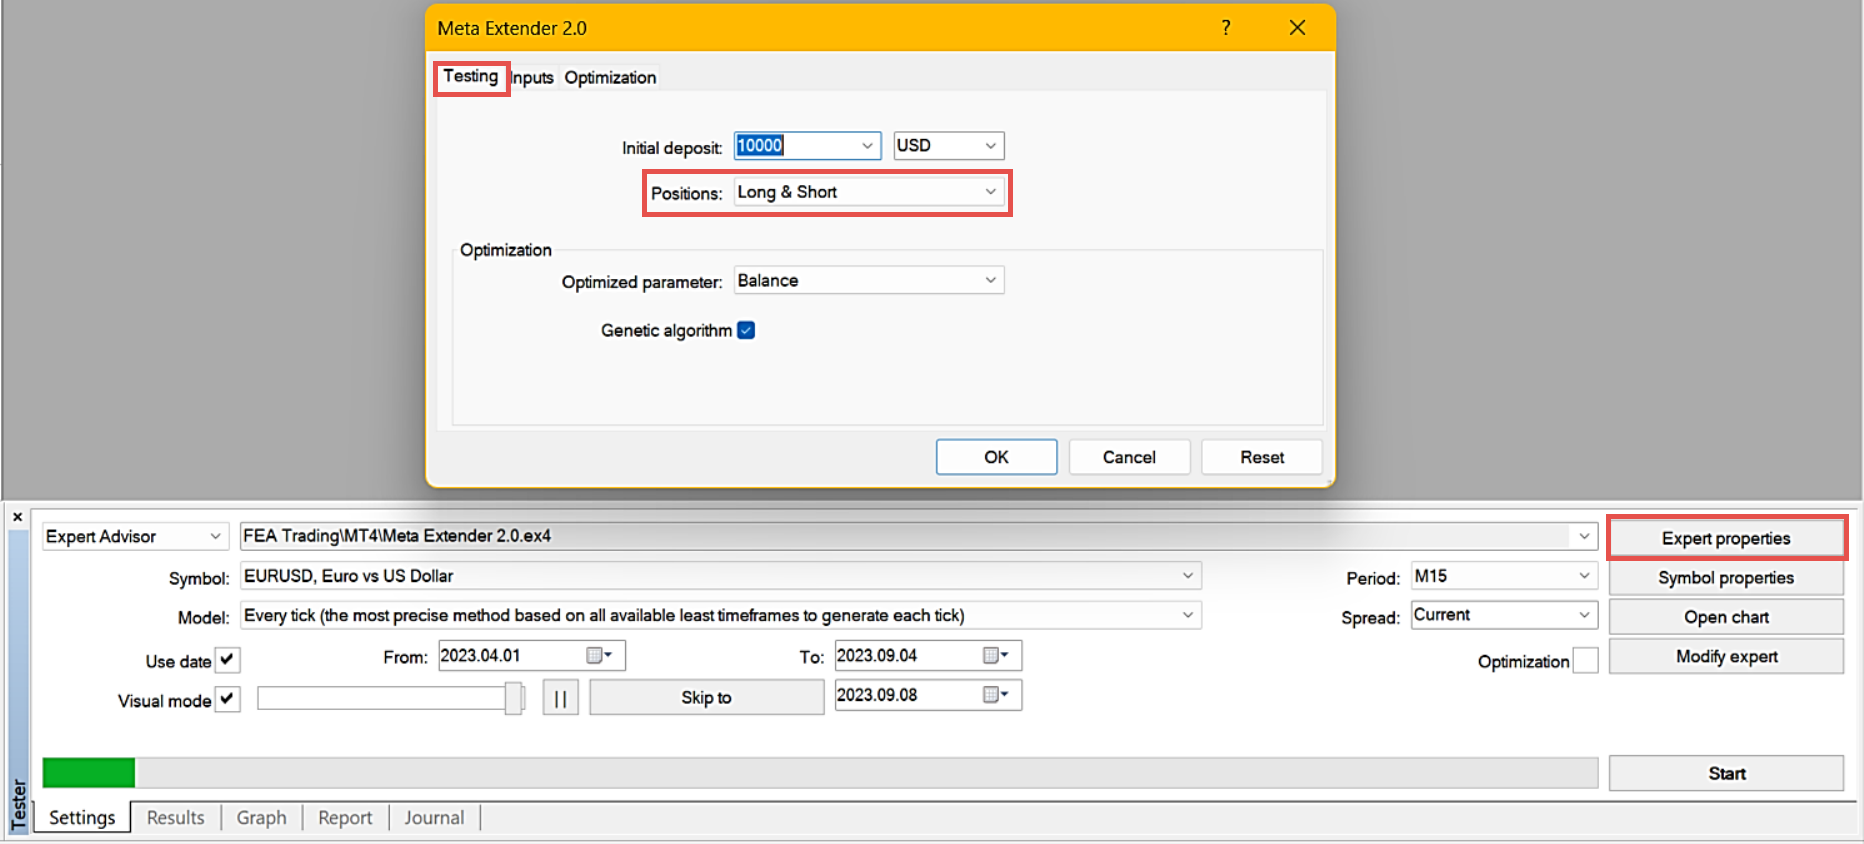Click the help question mark in dialog title
Screen dimensions: 1864x844
tap(1226, 28)
